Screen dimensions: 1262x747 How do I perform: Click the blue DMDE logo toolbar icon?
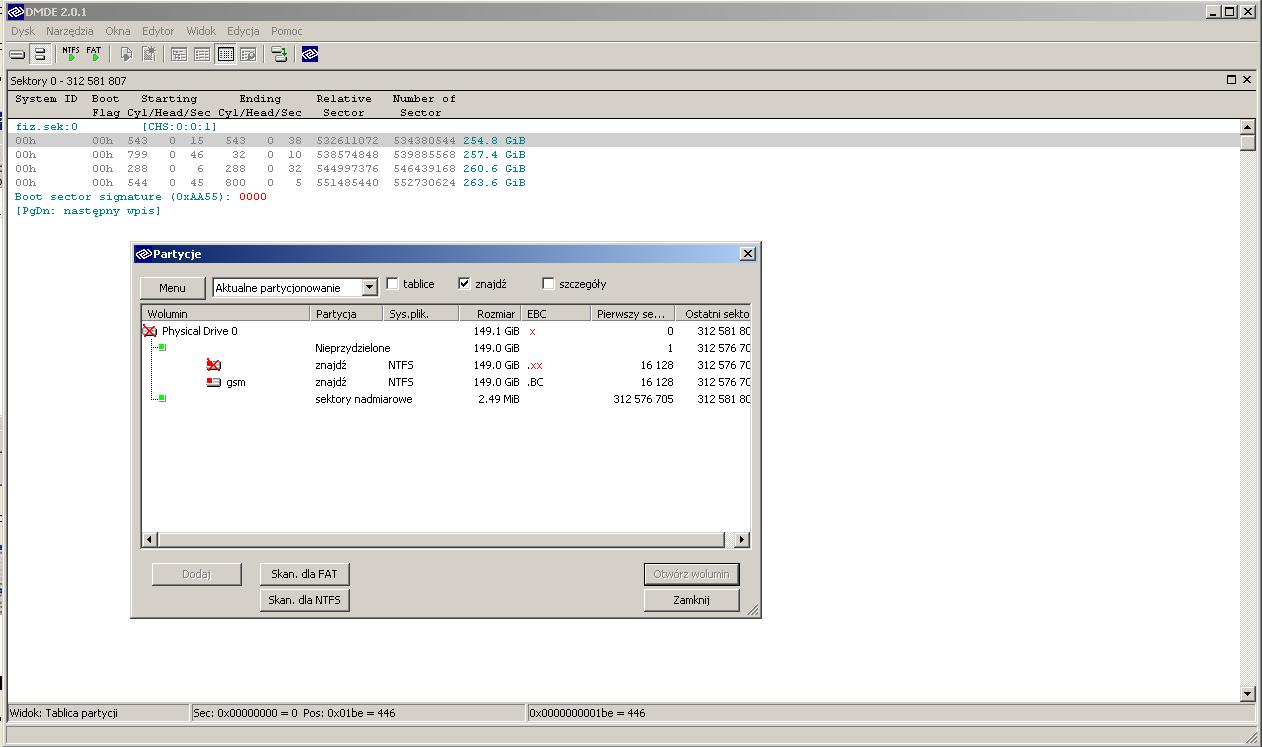tap(310, 54)
